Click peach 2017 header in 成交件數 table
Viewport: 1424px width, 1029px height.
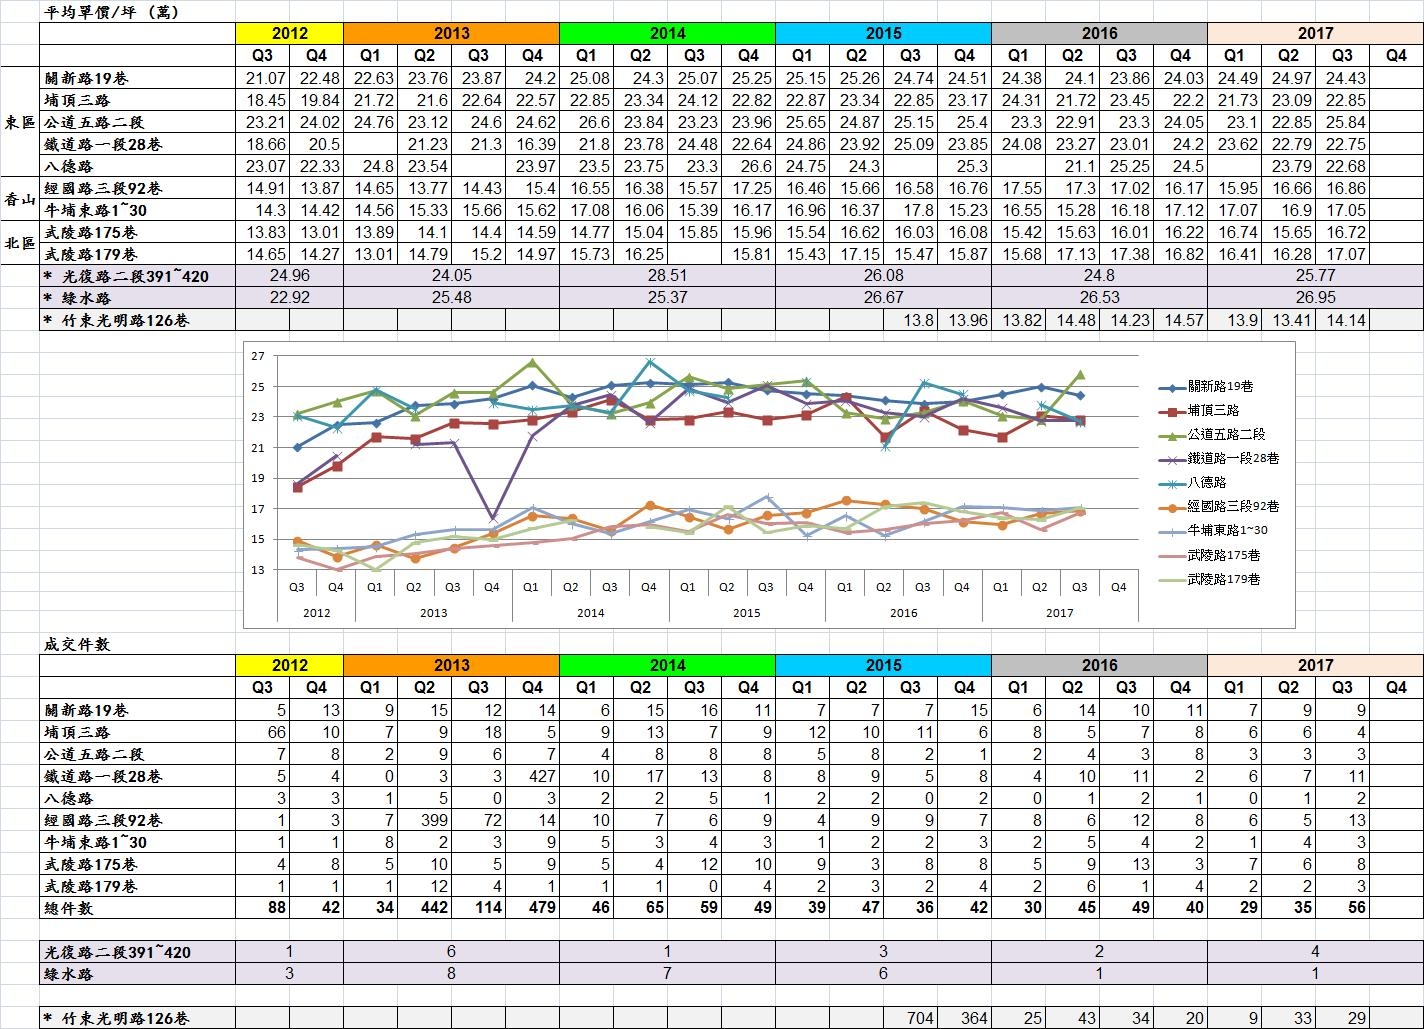(1315, 665)
